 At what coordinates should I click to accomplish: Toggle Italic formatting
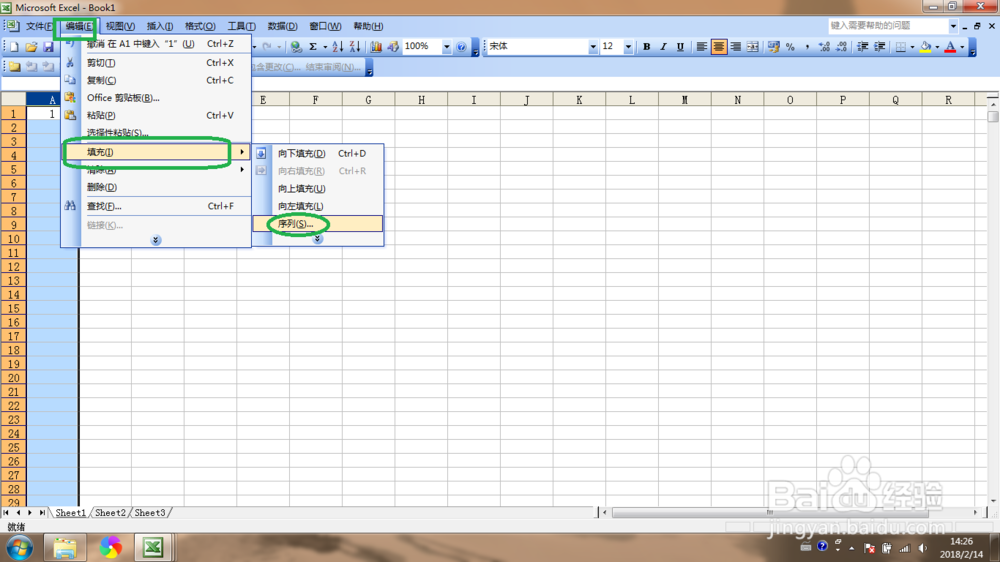tap(663, 47)
